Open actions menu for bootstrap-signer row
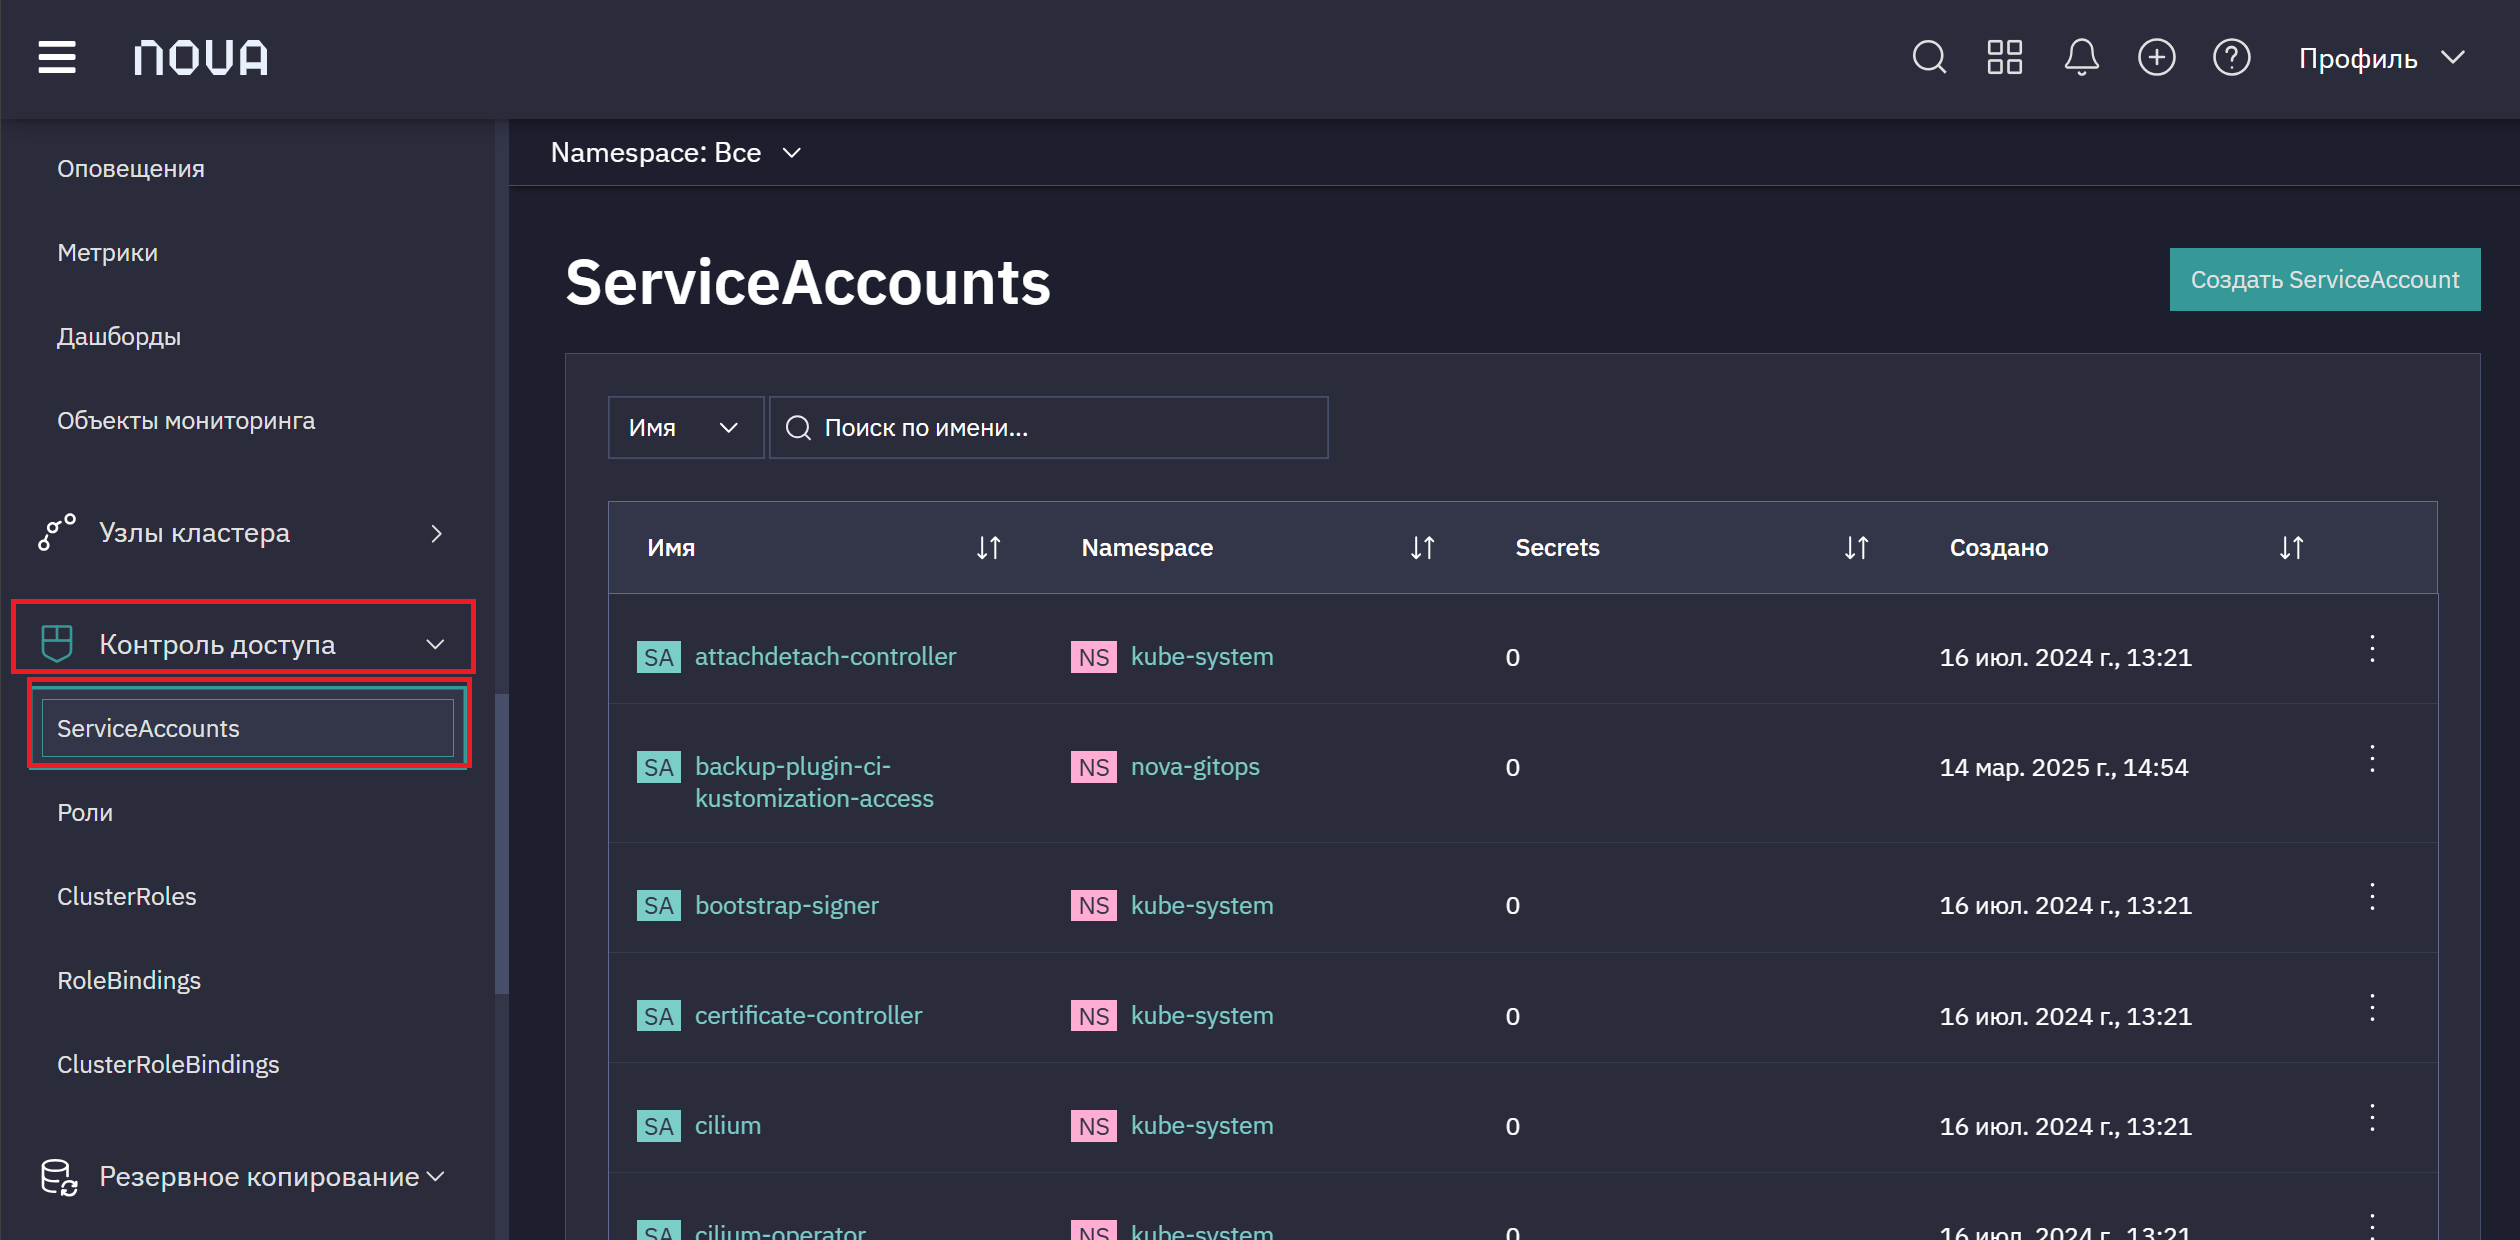2520x1240 pixels. 2372,897
